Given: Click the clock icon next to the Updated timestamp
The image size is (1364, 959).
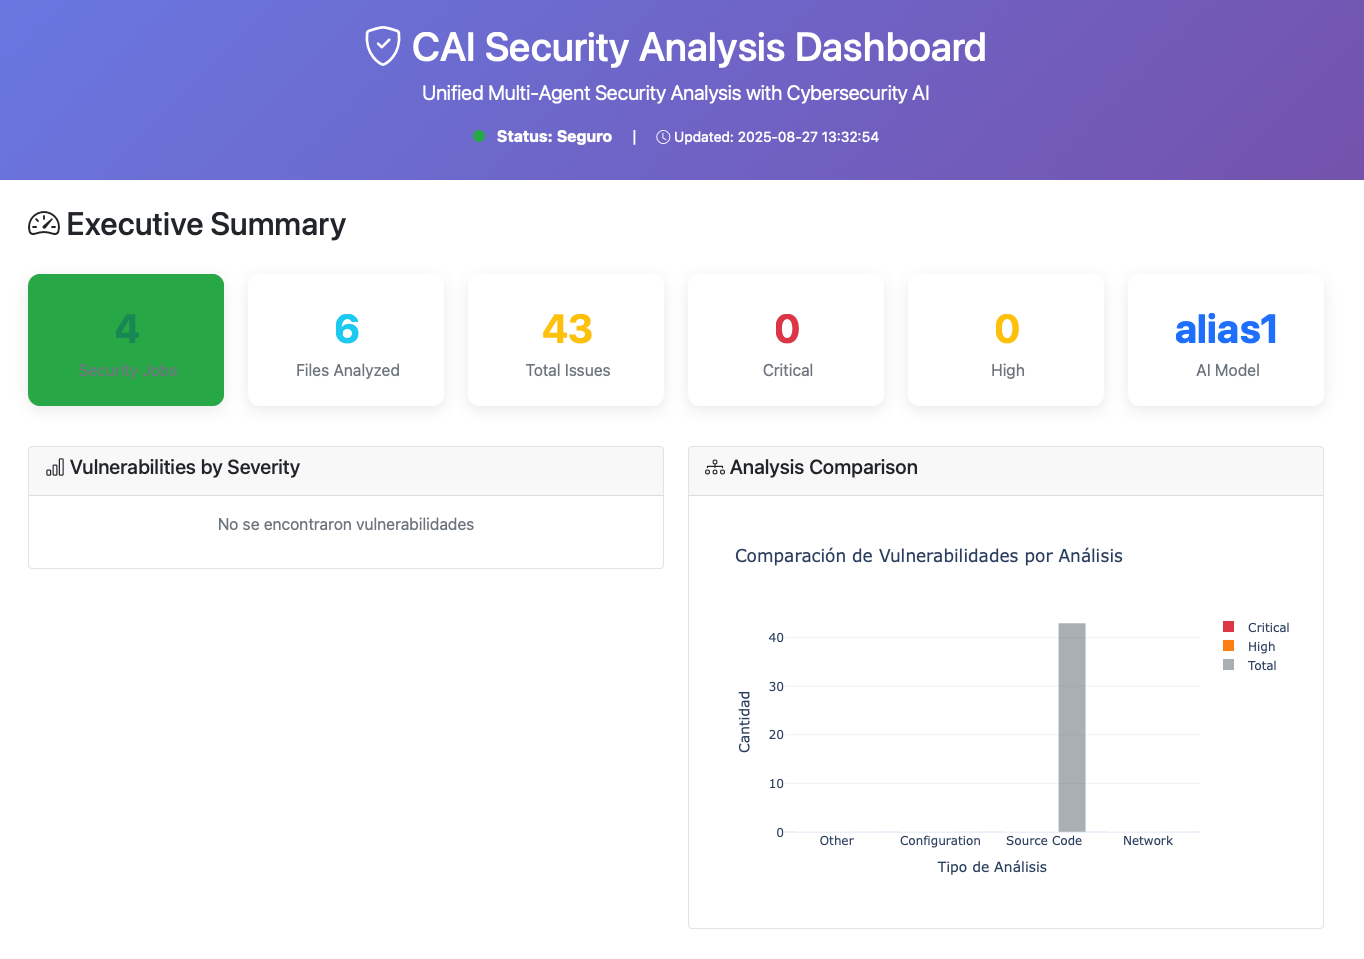Looking at the screenshot, I should point(663,137).
